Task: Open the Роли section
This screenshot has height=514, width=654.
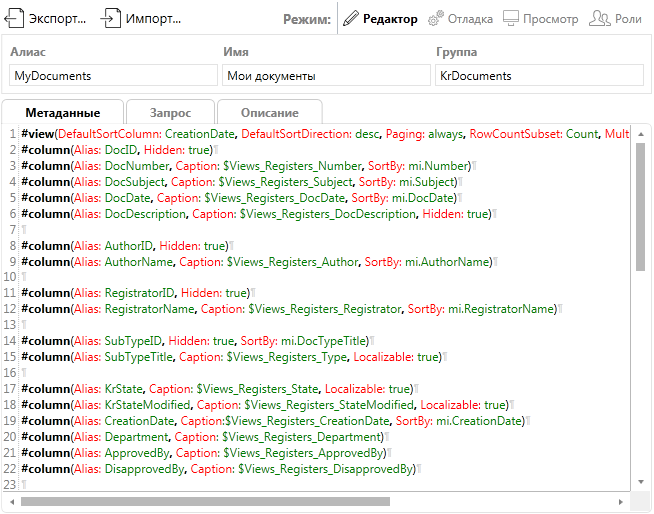Action: click(x=628, y=19)
